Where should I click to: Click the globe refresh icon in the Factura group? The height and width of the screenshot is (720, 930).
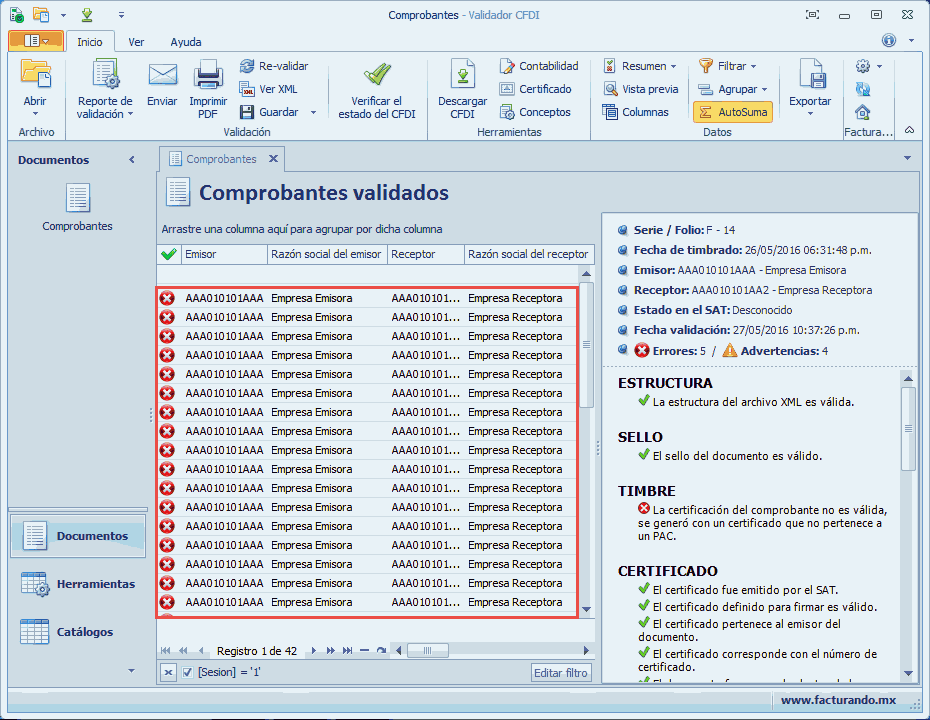862,89
